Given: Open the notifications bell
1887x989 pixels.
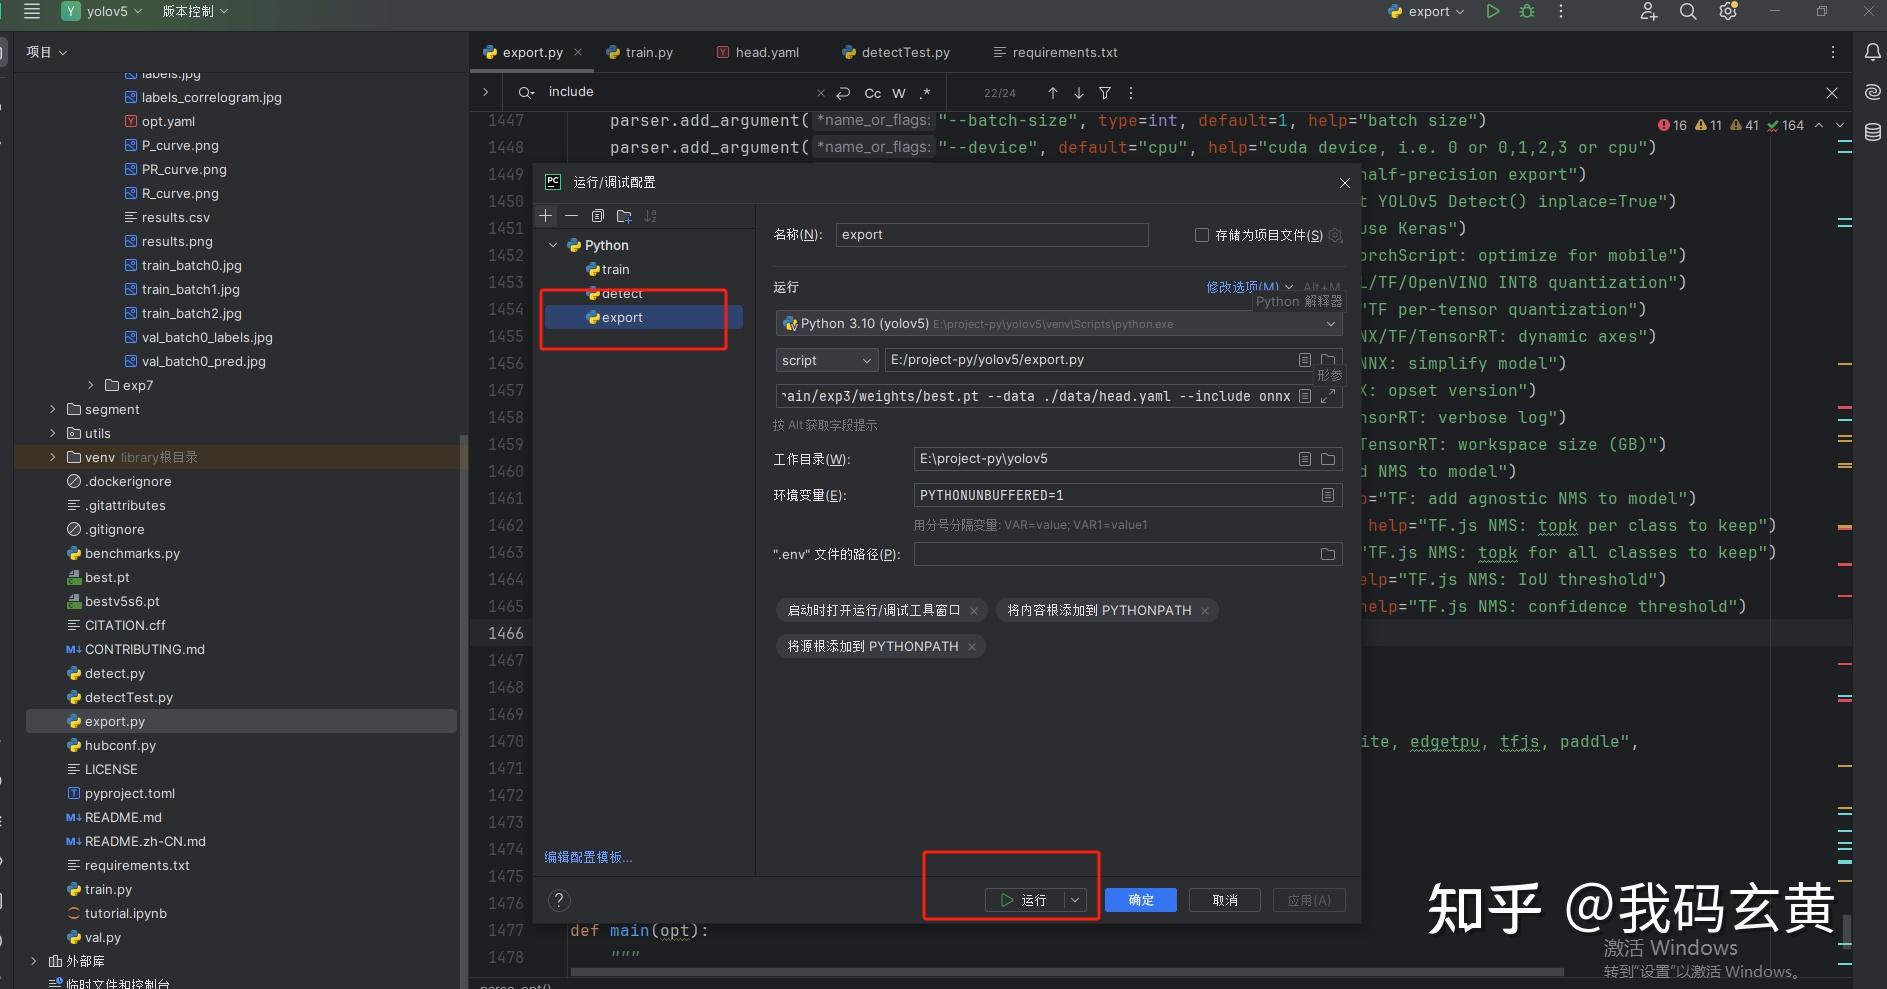Looking at the screenshot, I should [1873, 52].
